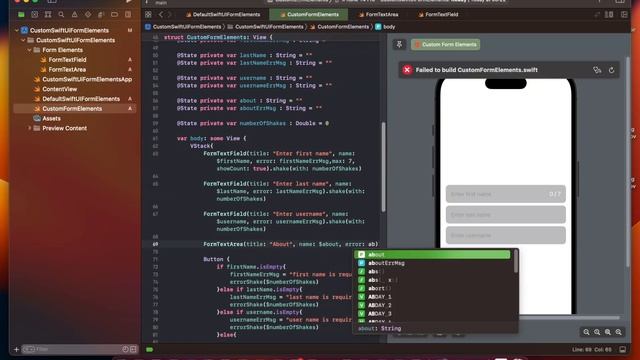Image resolution: width=640 pixels, height=360 pixels.
Task: Collapse the CustomSwiftUIFormElements project root
Action: pos(17,30)
